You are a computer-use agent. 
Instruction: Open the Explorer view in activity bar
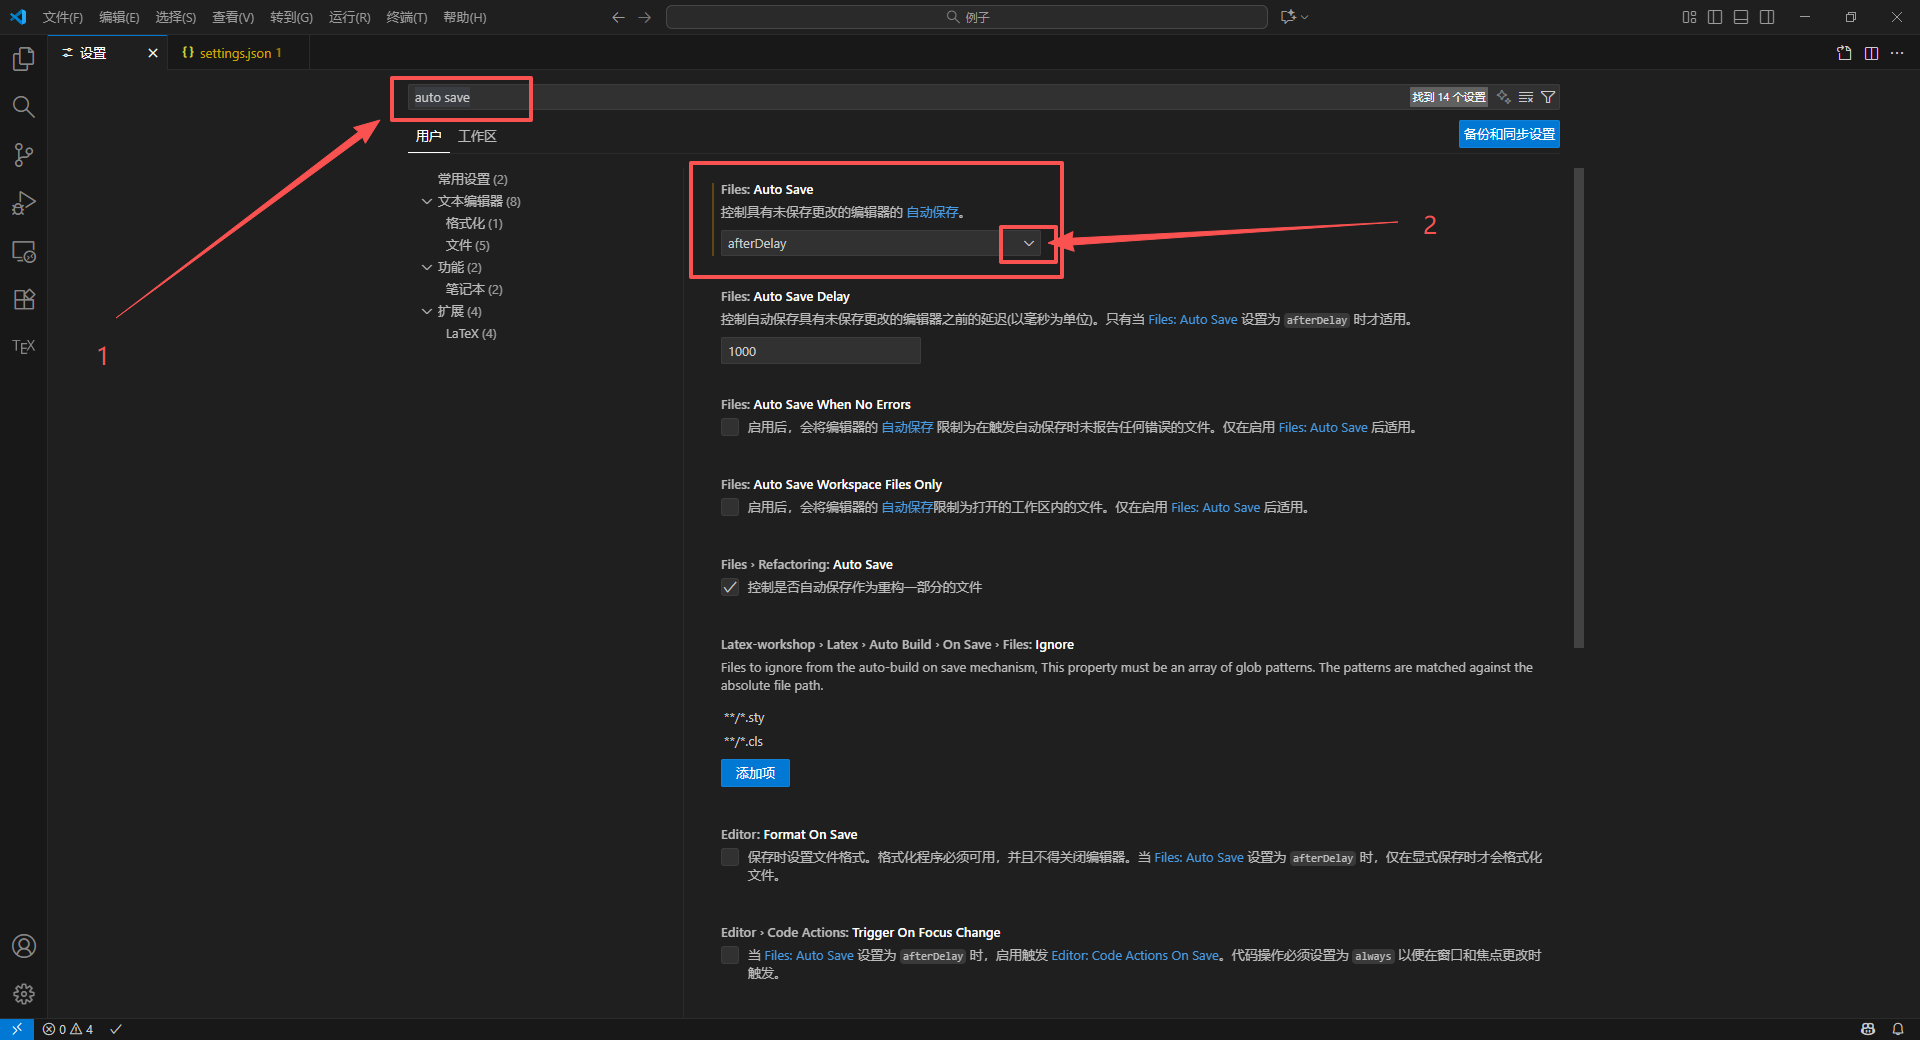tap(23, 59)
